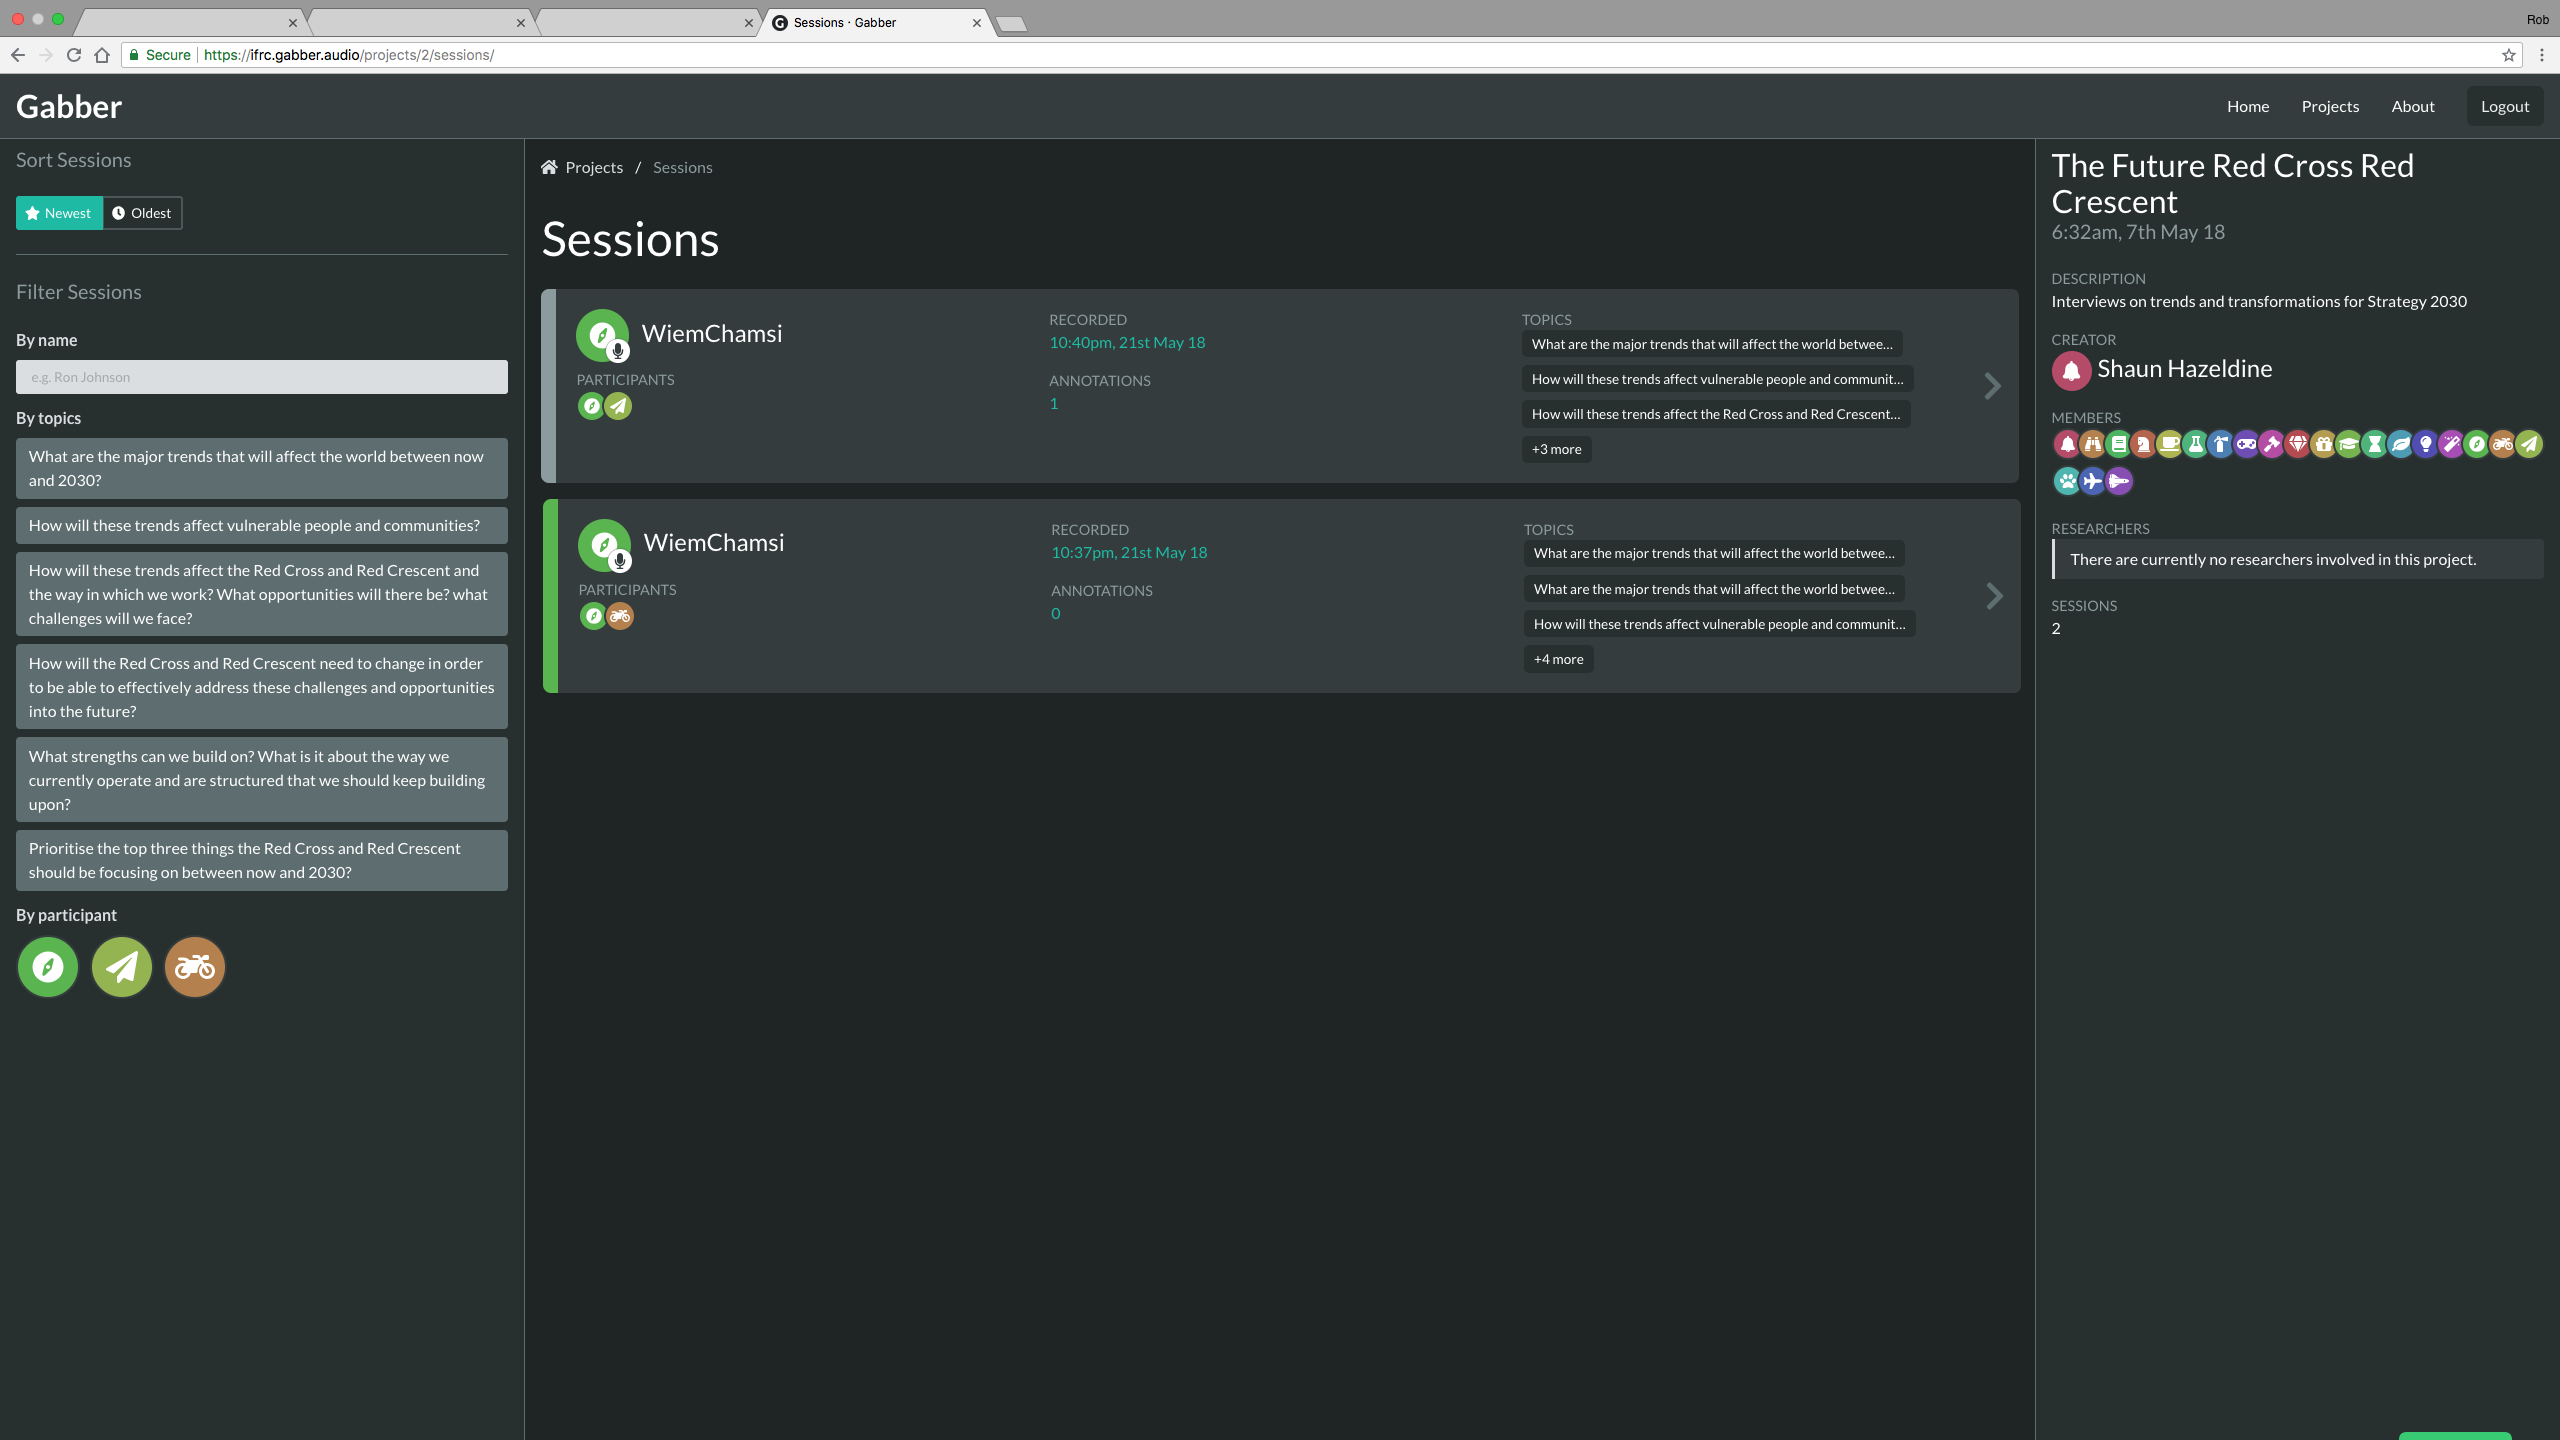
Task: Select the gavel member avatar
Action: [2272, 444]
